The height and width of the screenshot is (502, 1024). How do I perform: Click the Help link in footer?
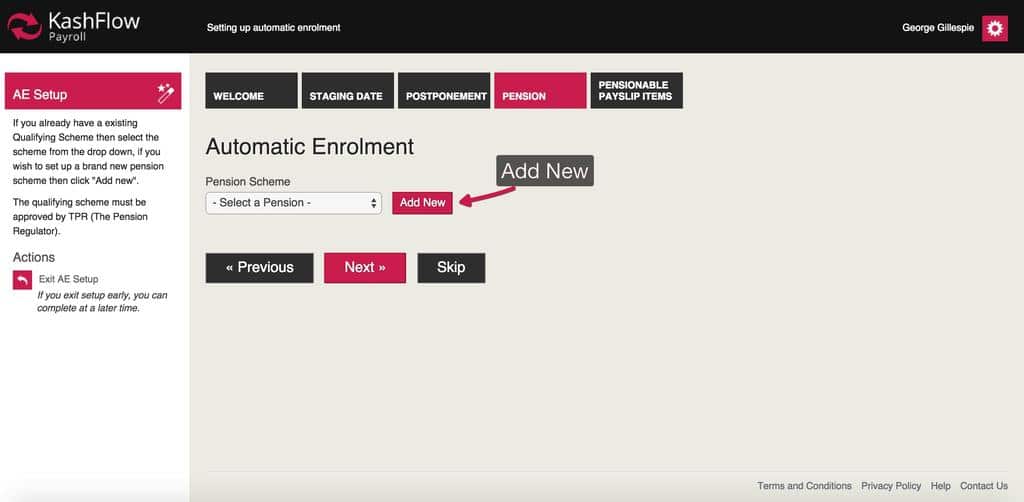940,486
